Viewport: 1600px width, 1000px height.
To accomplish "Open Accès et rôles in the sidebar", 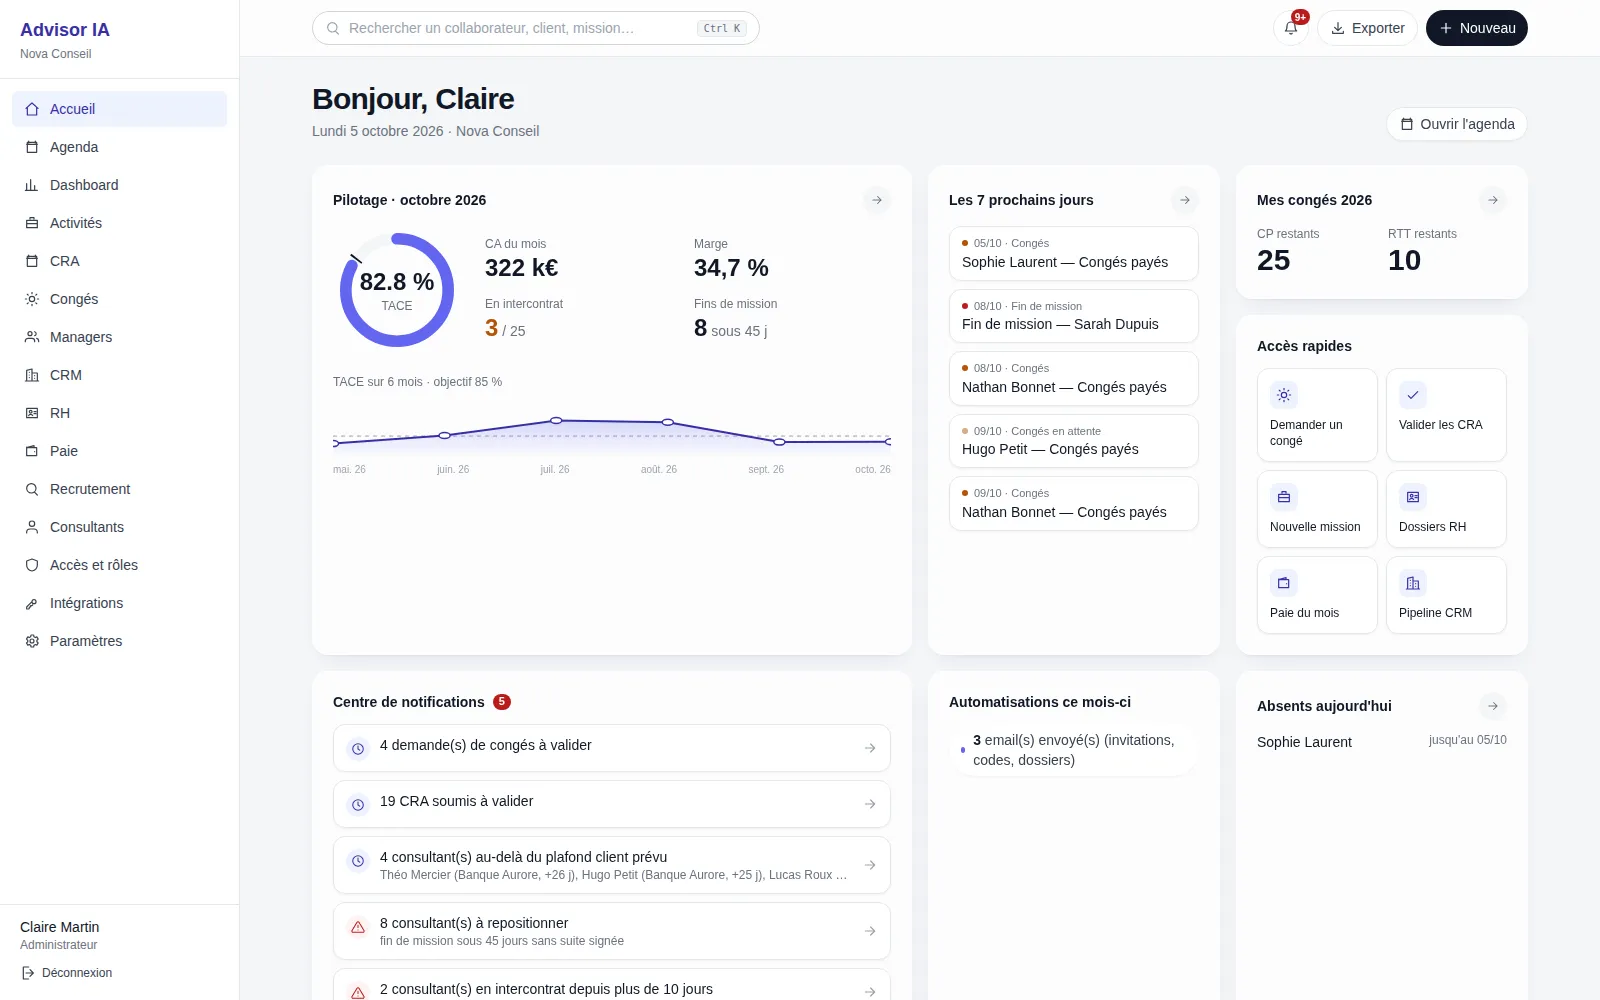I will pos(120,565).
